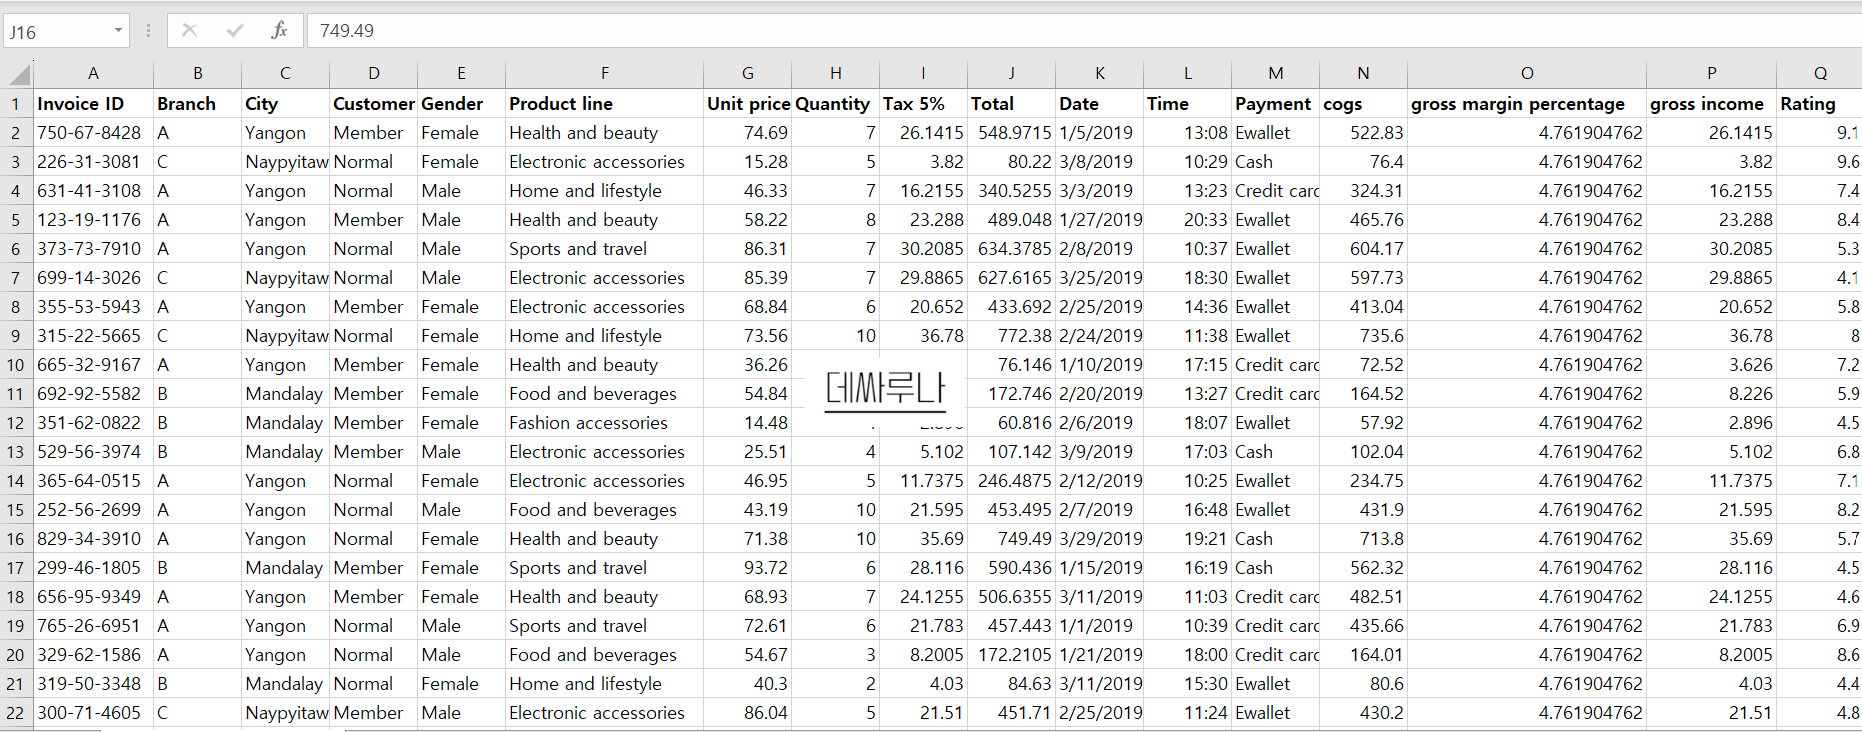1862x732 pixels.
Task: Click the Enter checkmark formula bar icon
Action: (235, 31)
